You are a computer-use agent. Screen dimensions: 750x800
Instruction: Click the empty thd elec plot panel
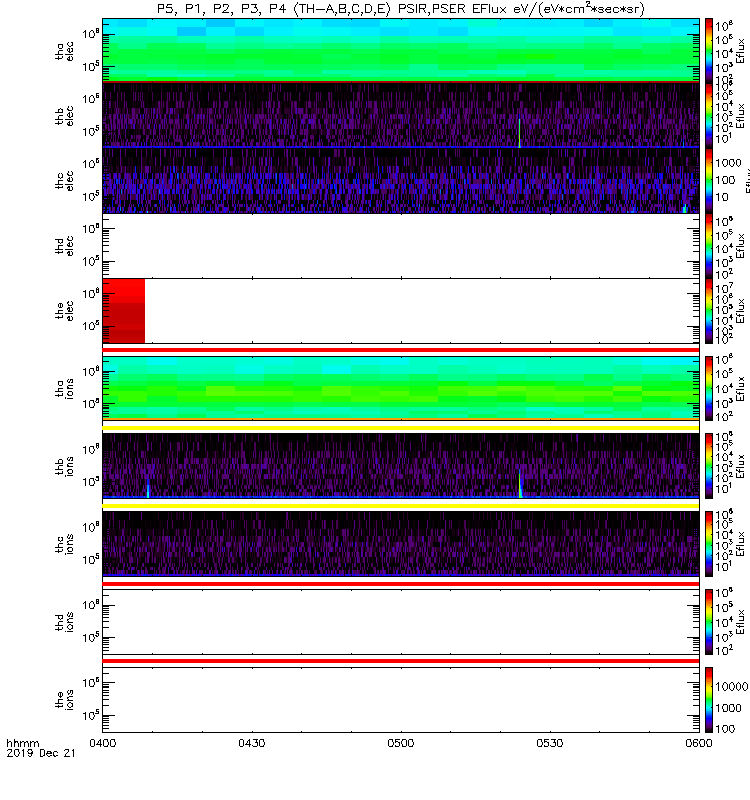[401, 245]
